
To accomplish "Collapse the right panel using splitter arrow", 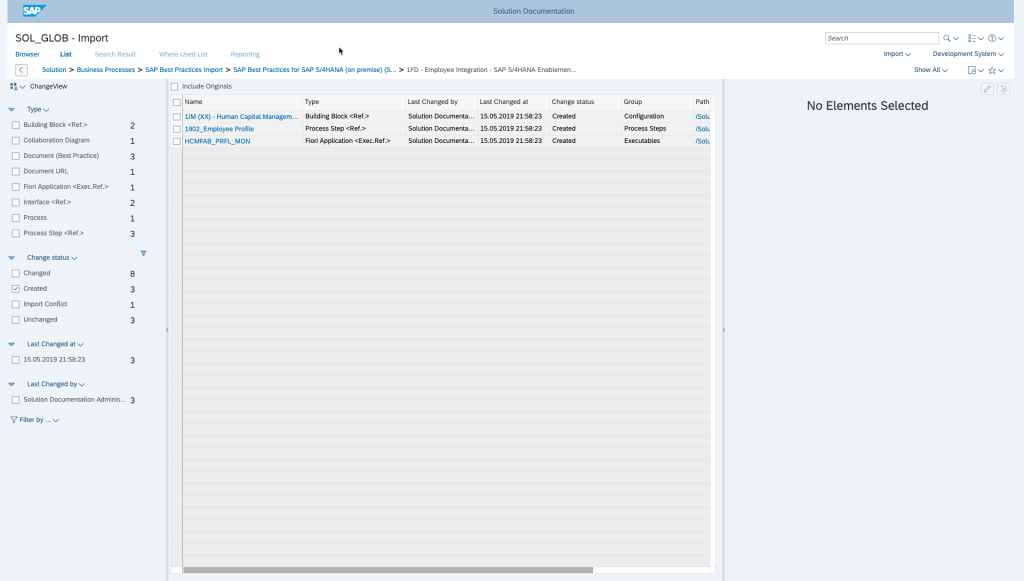I will pyautogui.click(x=723, y=330).
